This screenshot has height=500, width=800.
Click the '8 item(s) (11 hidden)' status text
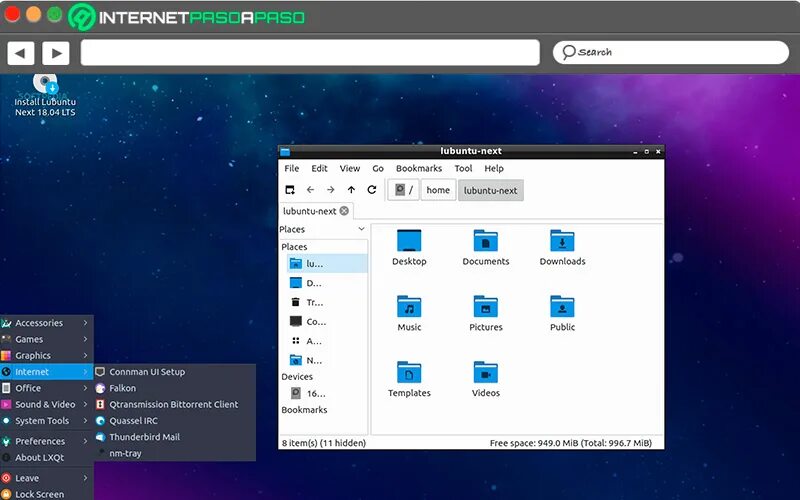click(324, 443)
